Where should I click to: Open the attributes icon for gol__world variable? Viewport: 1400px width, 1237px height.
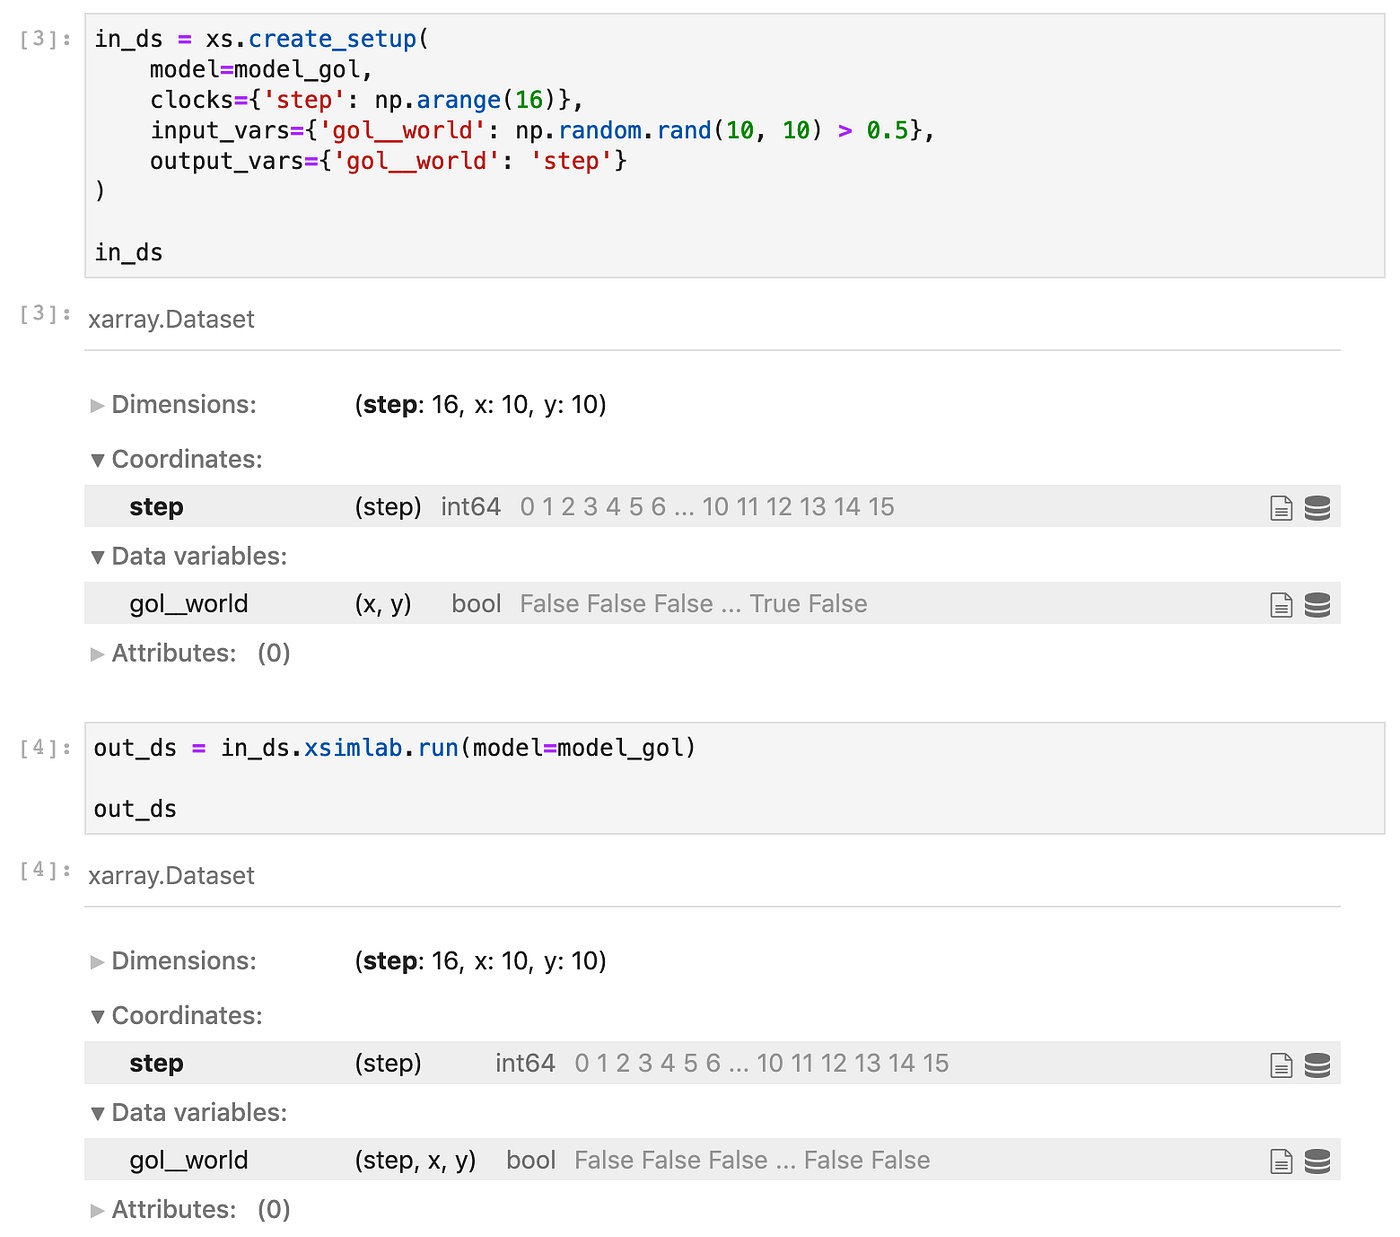point(1281,603)
